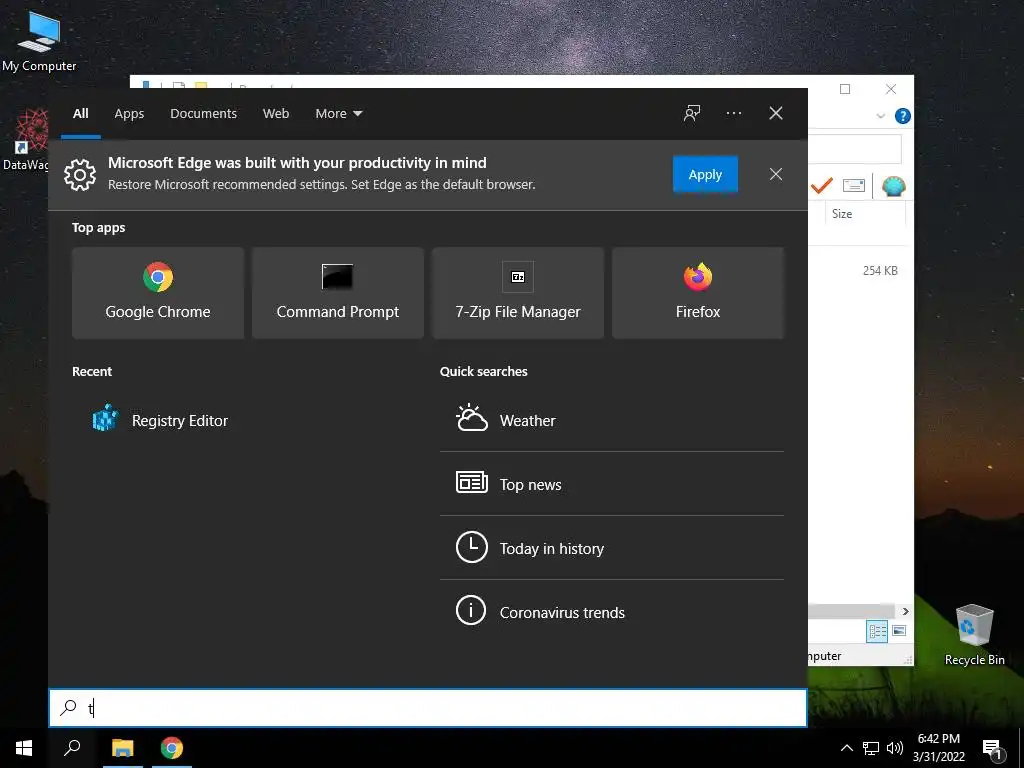Click the taskbar search icon
This screenshot has width=1024, height=768.
[72, 748]
